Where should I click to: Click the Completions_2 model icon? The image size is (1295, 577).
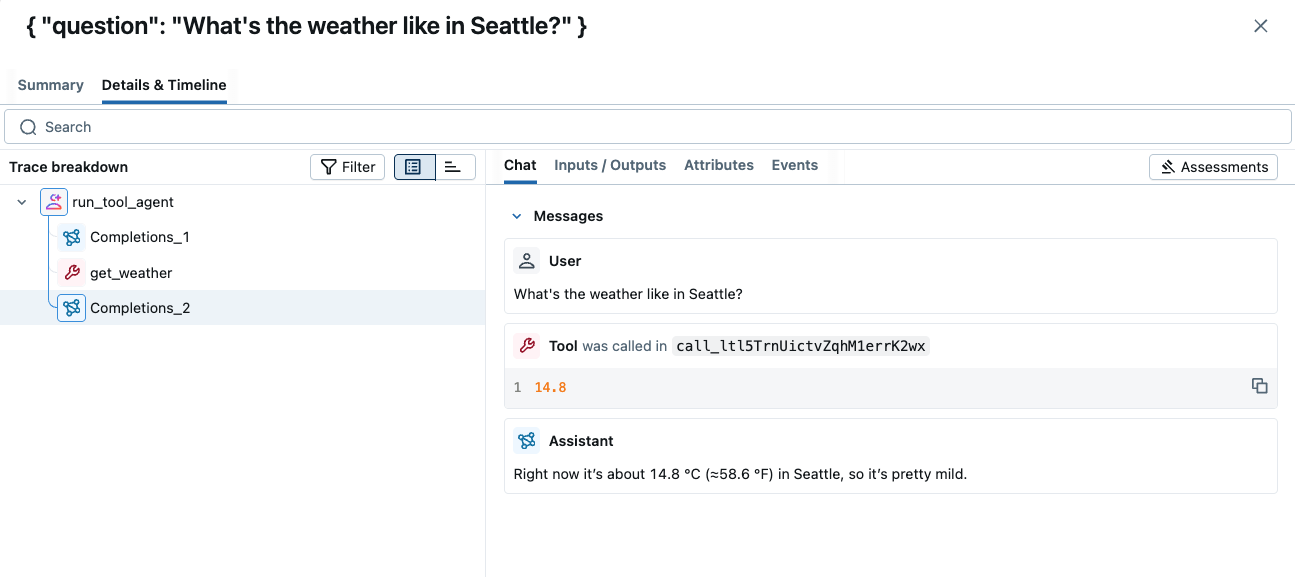[72, 308]
